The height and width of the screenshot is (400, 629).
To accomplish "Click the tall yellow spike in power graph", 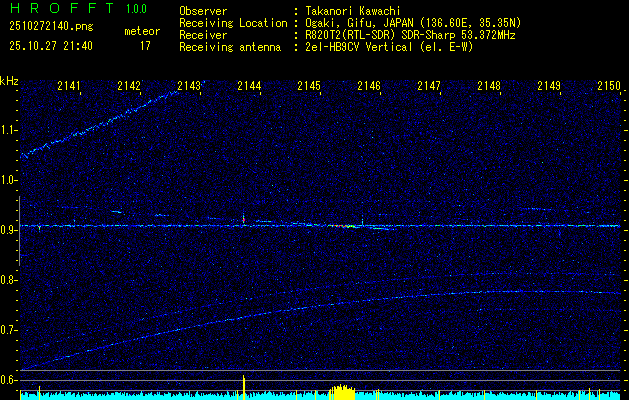I will [244, 385].
